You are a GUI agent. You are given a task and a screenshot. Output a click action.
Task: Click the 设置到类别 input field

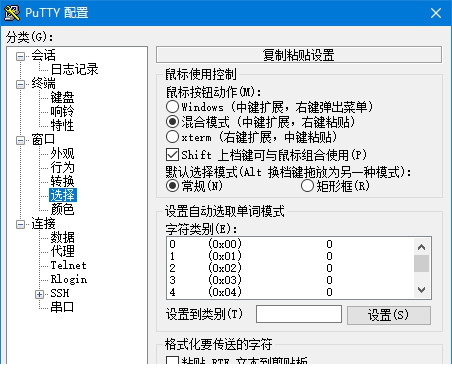(299, 314)
